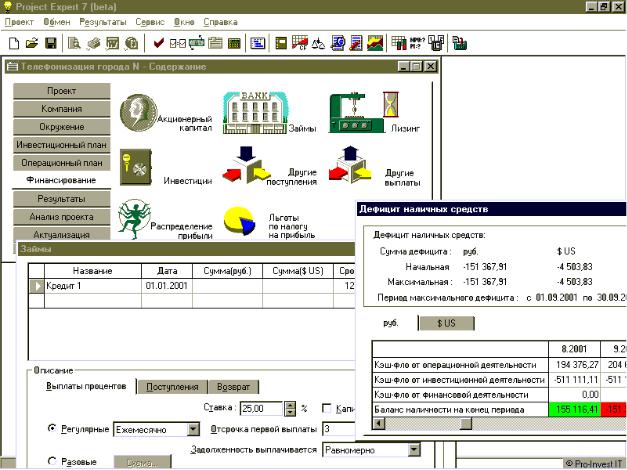Click the Окружение section button
This screenshot has width=627, height=470.
[62, 127]
